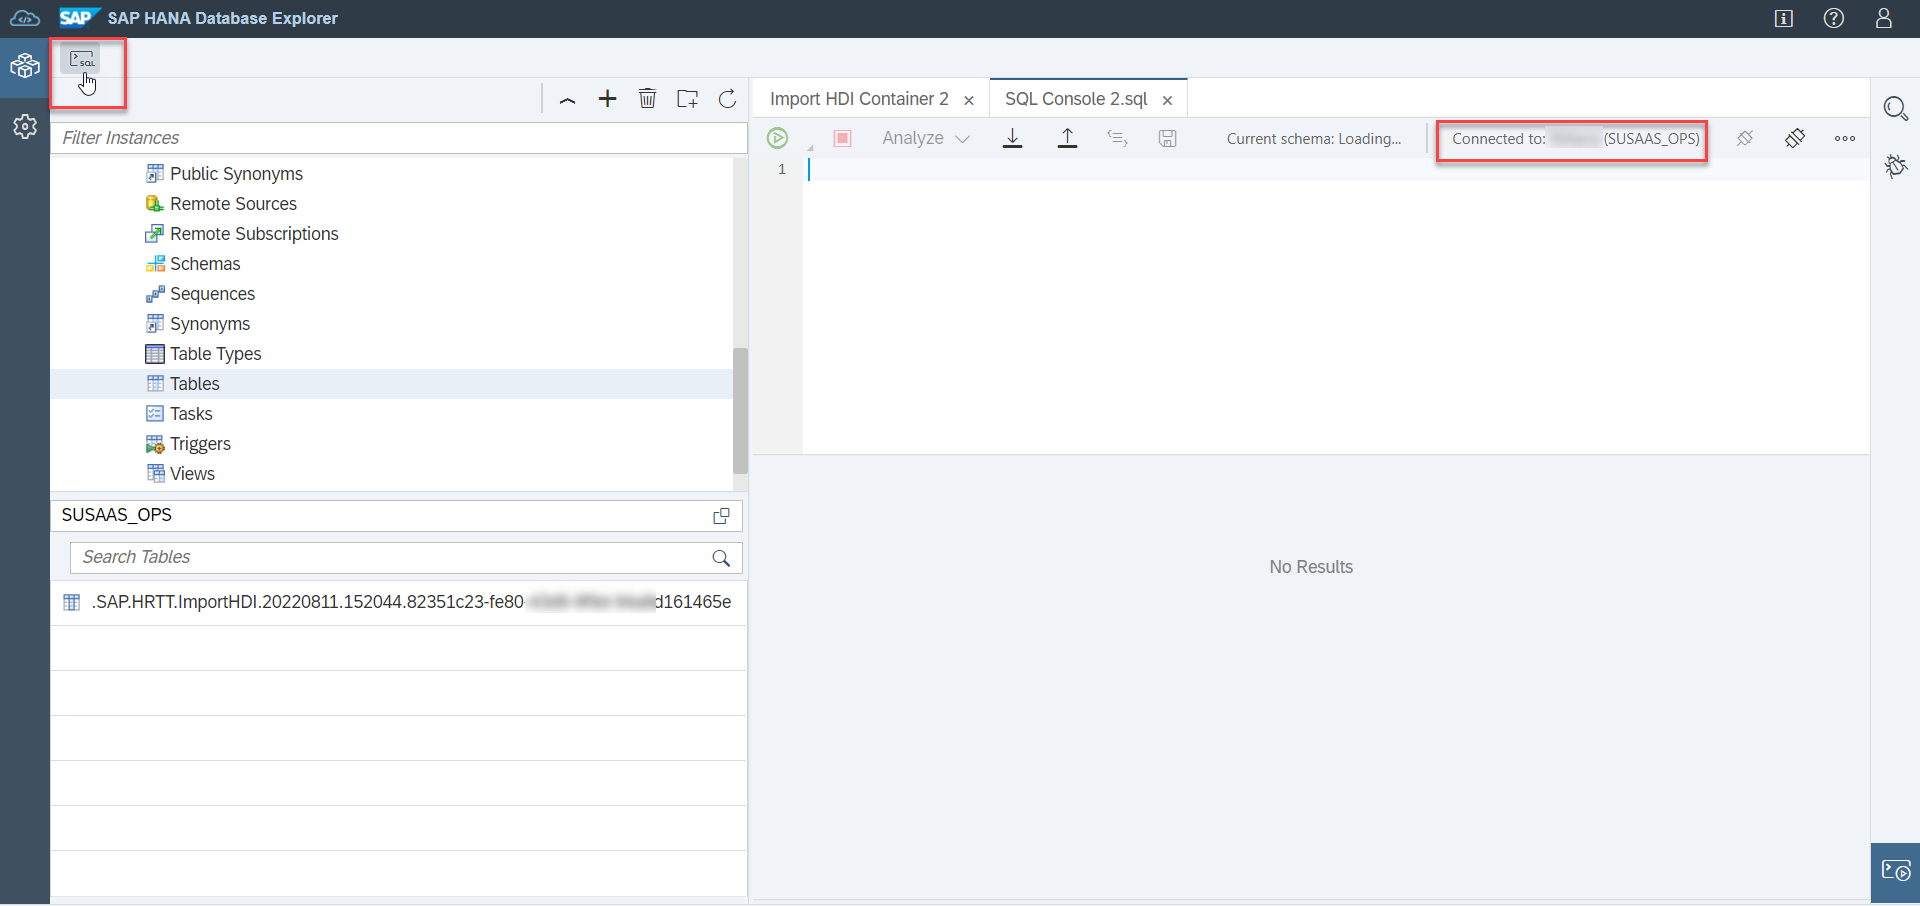
Task: Format the SQL code
Action: point(1118,138)
